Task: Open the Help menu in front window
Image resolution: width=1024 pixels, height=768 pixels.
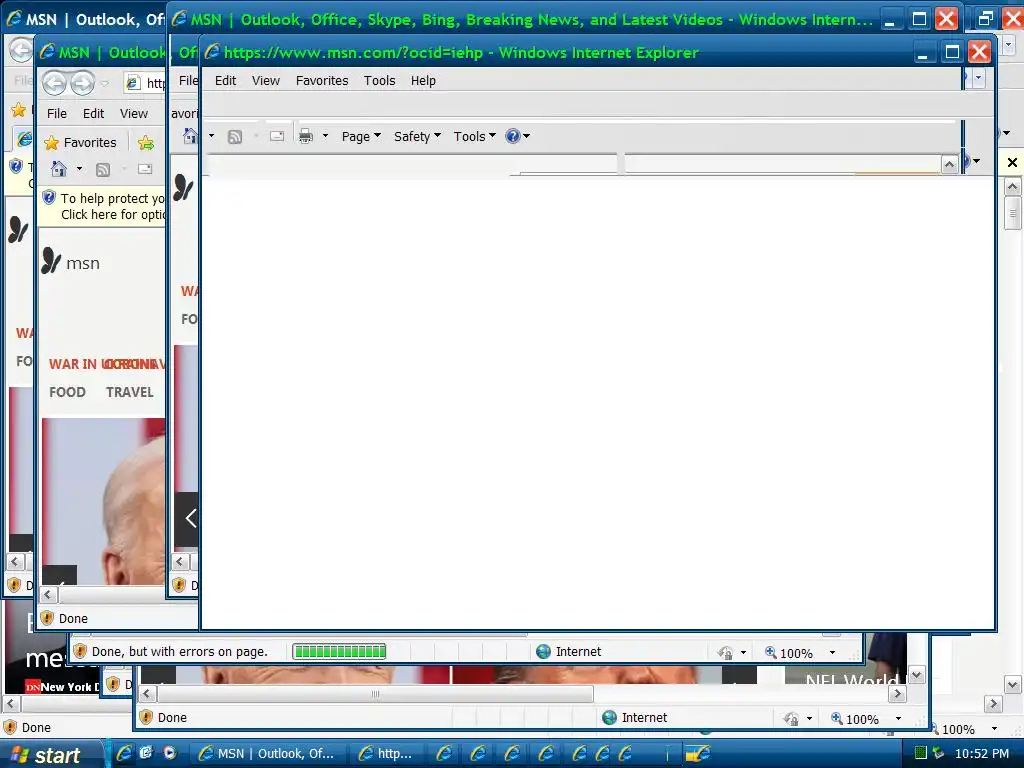Action: point(423,80)
